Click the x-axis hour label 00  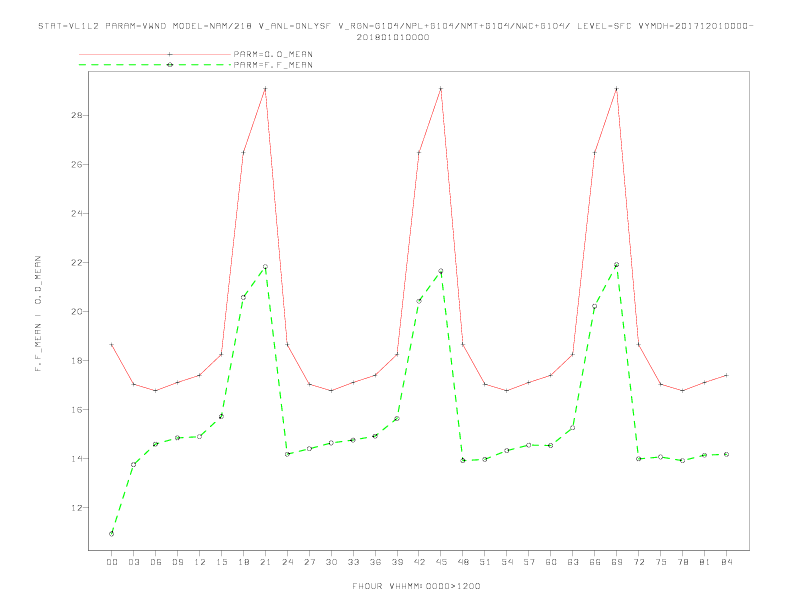[112, 562]
